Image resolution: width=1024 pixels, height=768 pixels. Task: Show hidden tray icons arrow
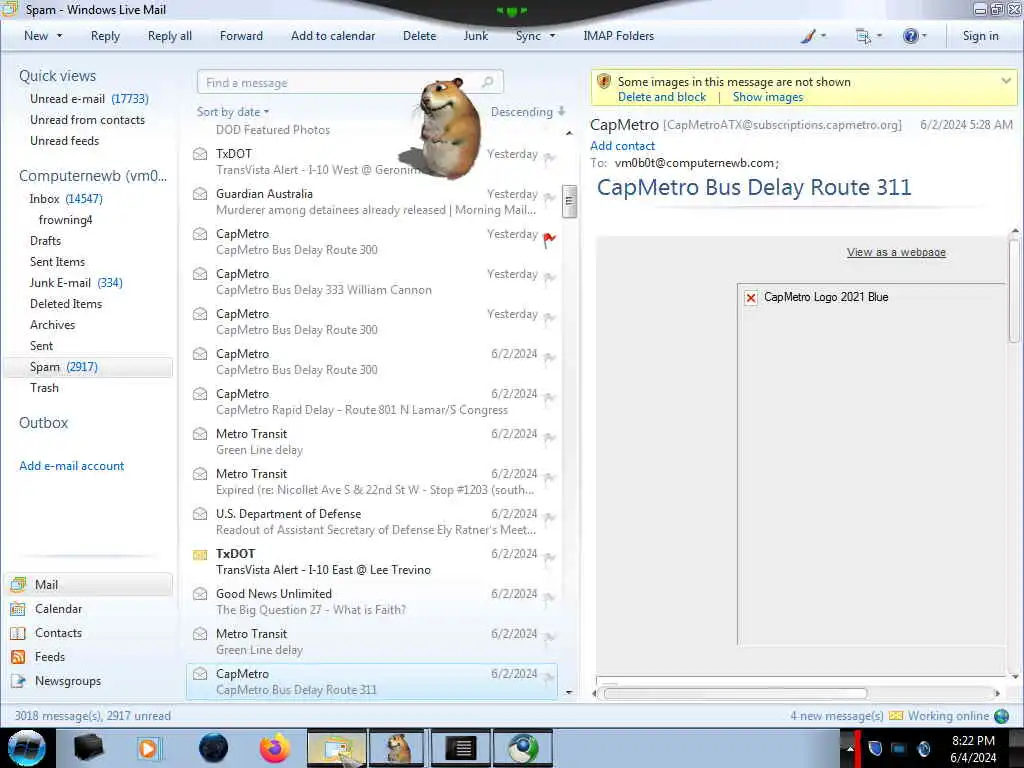point(850,748)
